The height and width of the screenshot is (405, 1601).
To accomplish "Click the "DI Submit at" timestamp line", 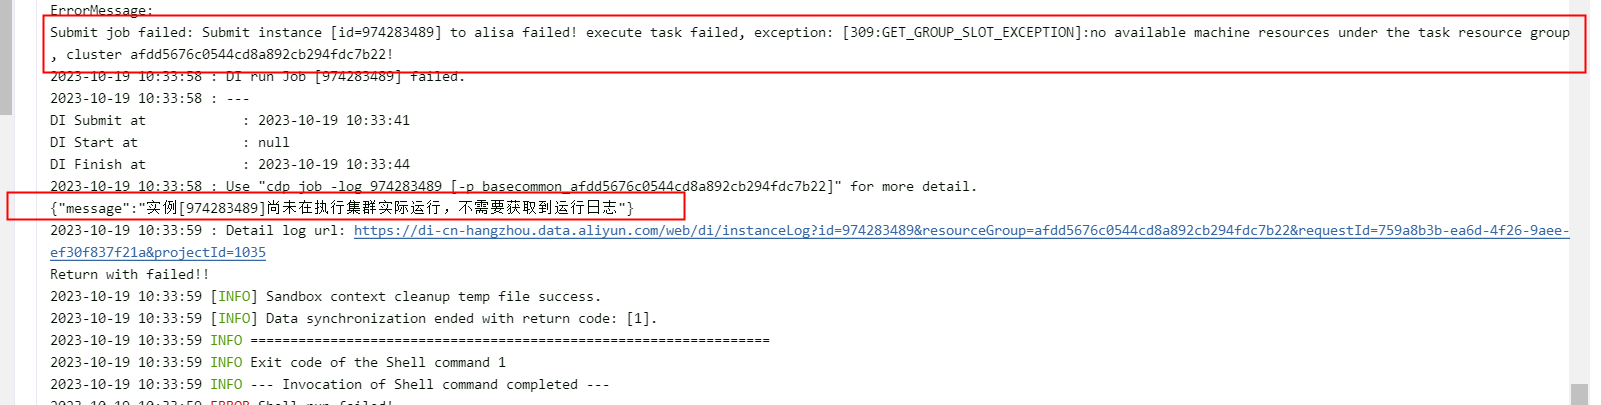I will tap(230, 120).
